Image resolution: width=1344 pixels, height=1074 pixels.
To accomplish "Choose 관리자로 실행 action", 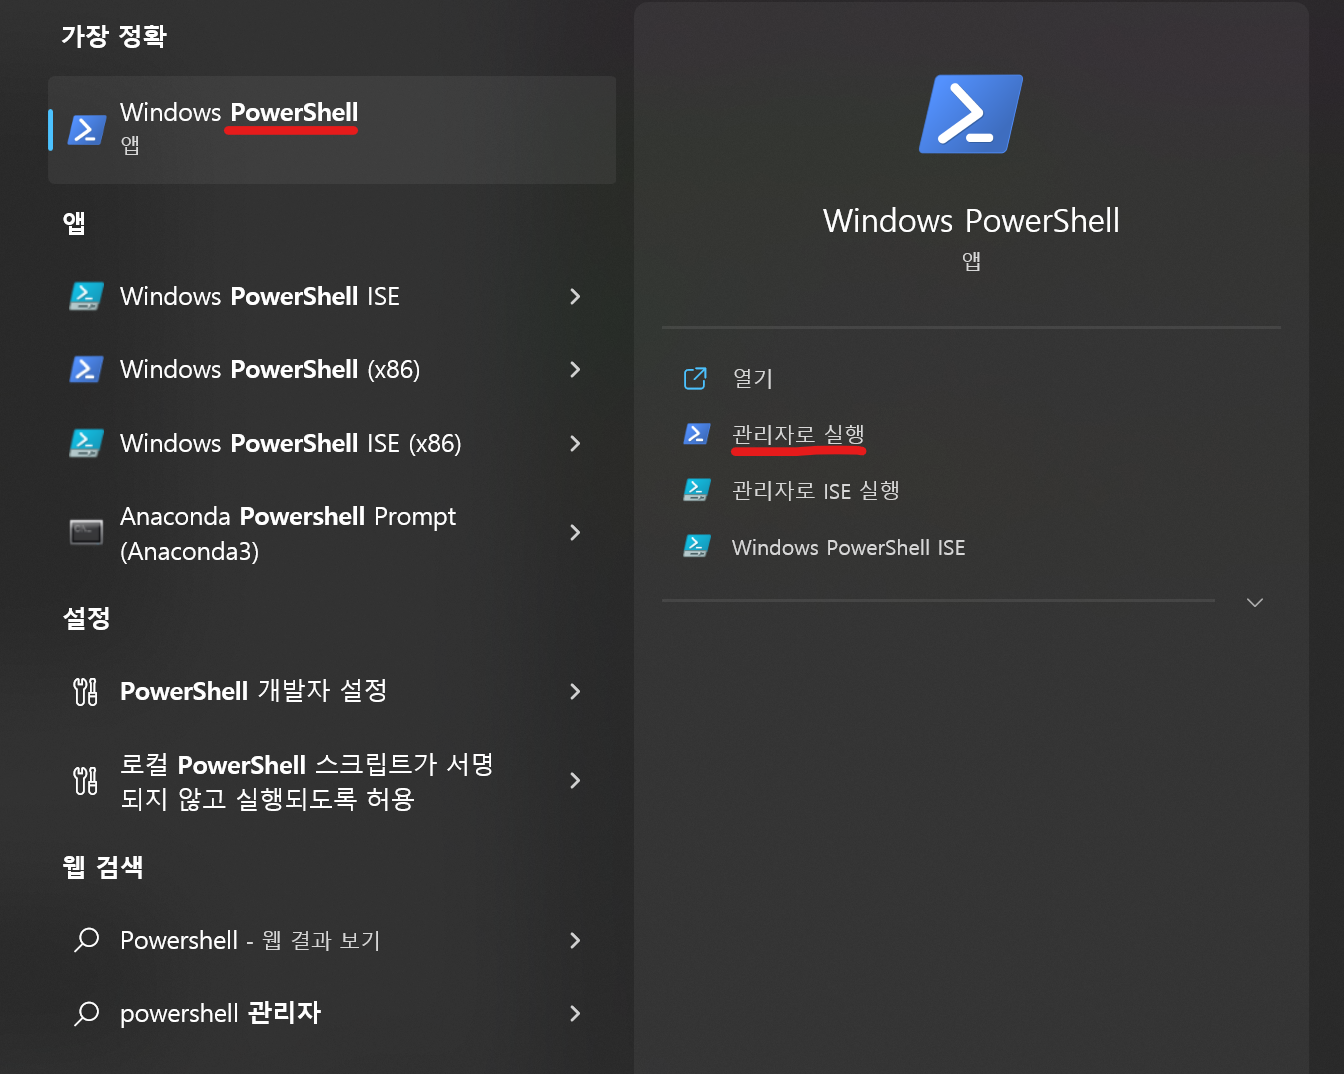I will 798,434.
